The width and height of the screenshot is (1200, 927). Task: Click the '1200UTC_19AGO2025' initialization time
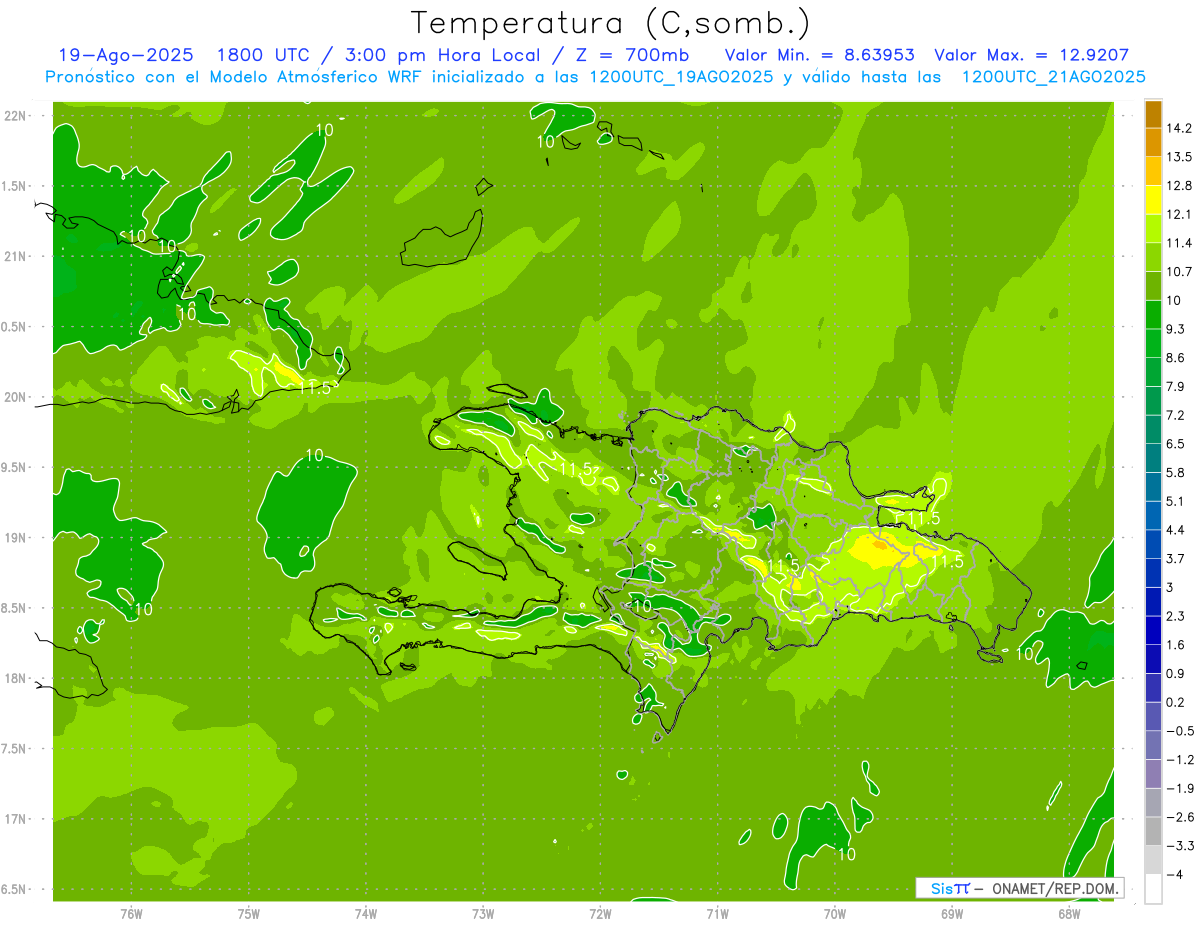coord(680,77)
